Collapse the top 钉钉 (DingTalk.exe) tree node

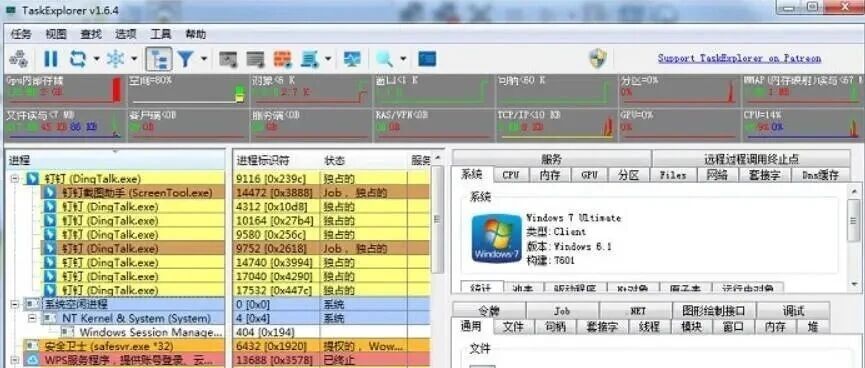coord(15,179)
